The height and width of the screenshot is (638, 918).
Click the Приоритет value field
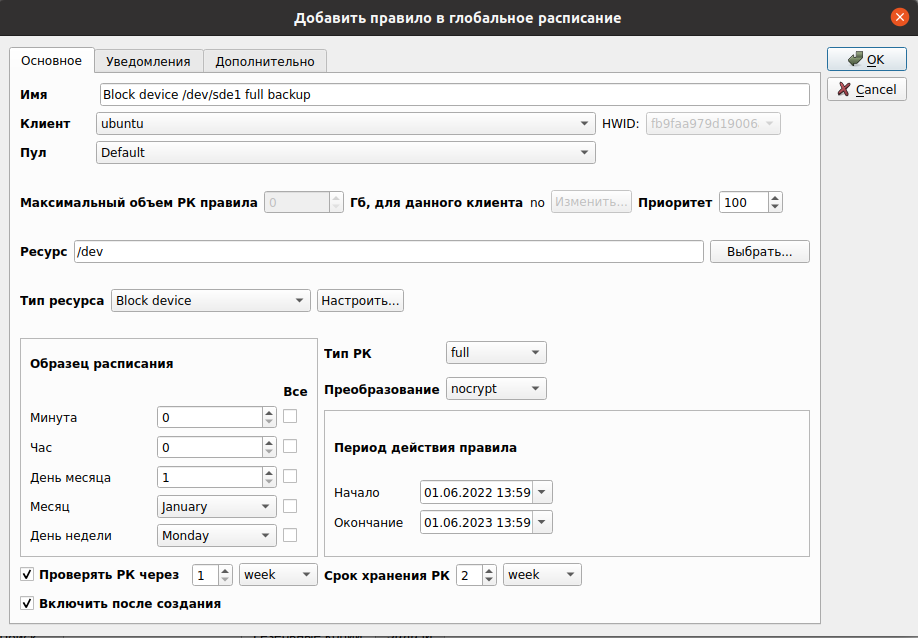743,203
